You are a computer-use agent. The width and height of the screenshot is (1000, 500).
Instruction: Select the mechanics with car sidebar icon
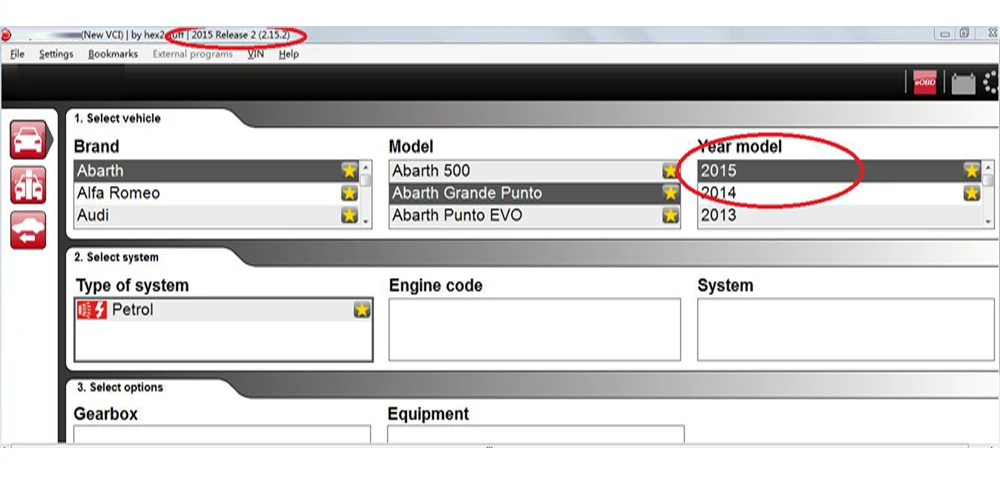coord(28,185)
